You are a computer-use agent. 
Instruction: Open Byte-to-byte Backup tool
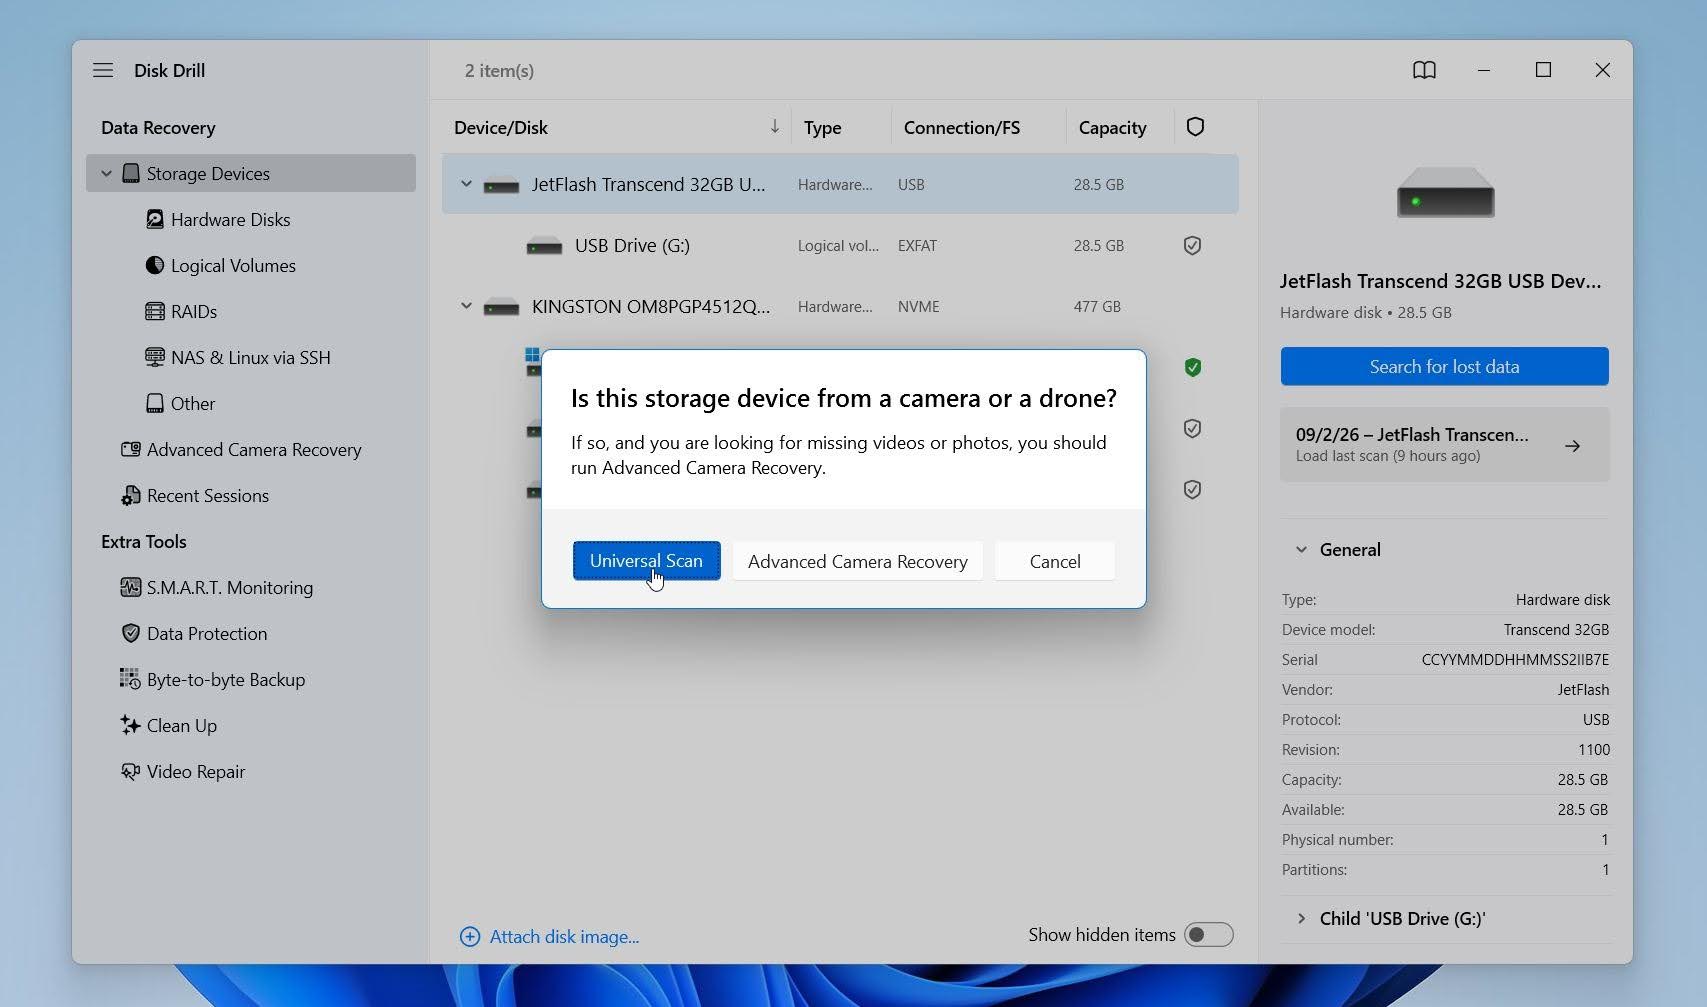(226, 679)
